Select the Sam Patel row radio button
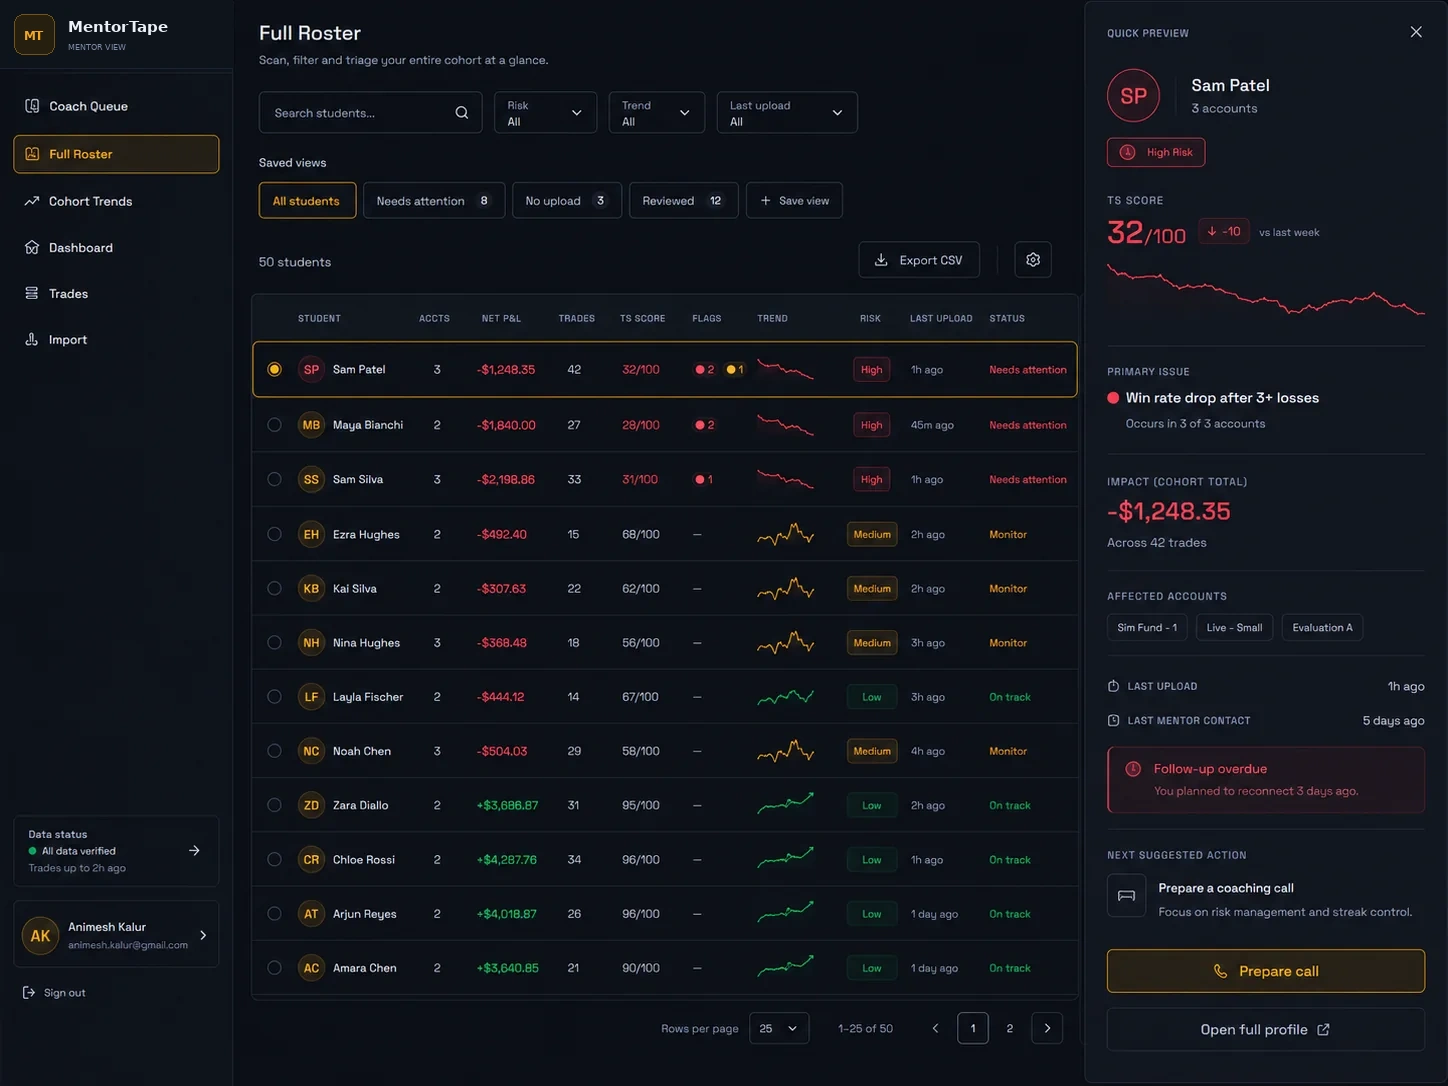Screen dimensions: 1448x1086 tap(274, 370)
